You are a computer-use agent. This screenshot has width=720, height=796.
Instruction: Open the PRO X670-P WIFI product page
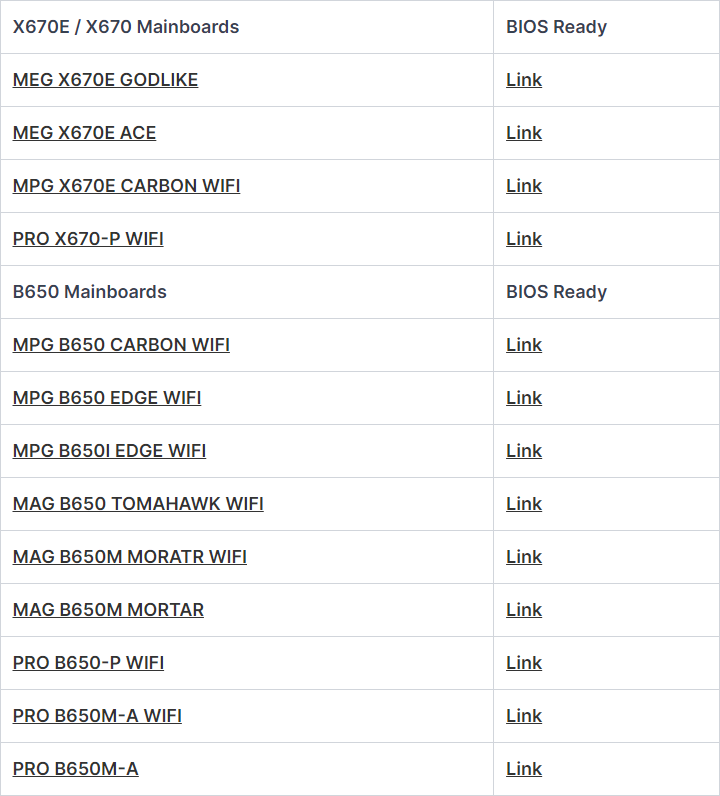click(x=88, y=239)
